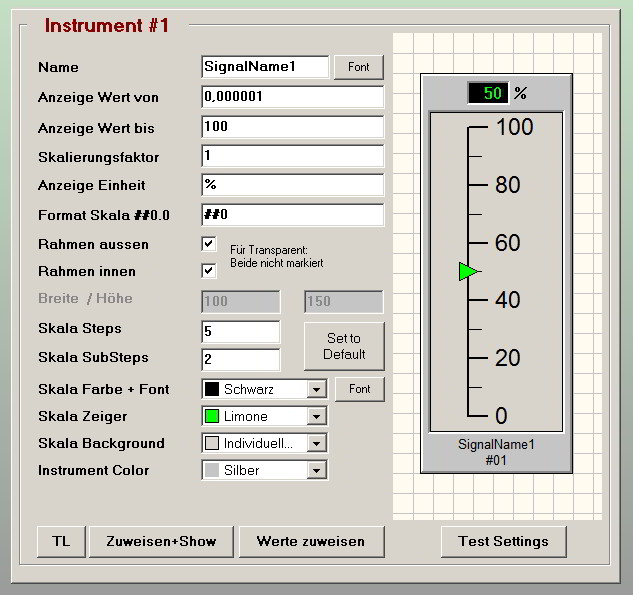Click the green pointer triangle on the scale
Viewport: 633px width, 595px height.
point(468,271)
